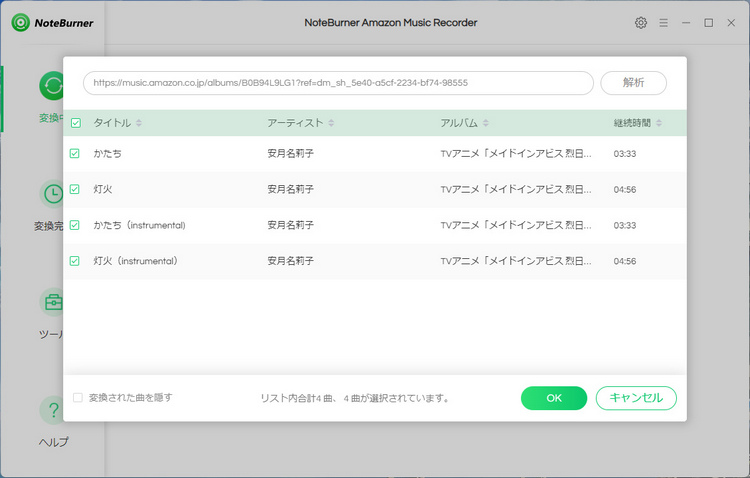Open the converted history clock icon
Image resolution: width=750 pixels, height=478 pixels.
(x=52, y=194)
